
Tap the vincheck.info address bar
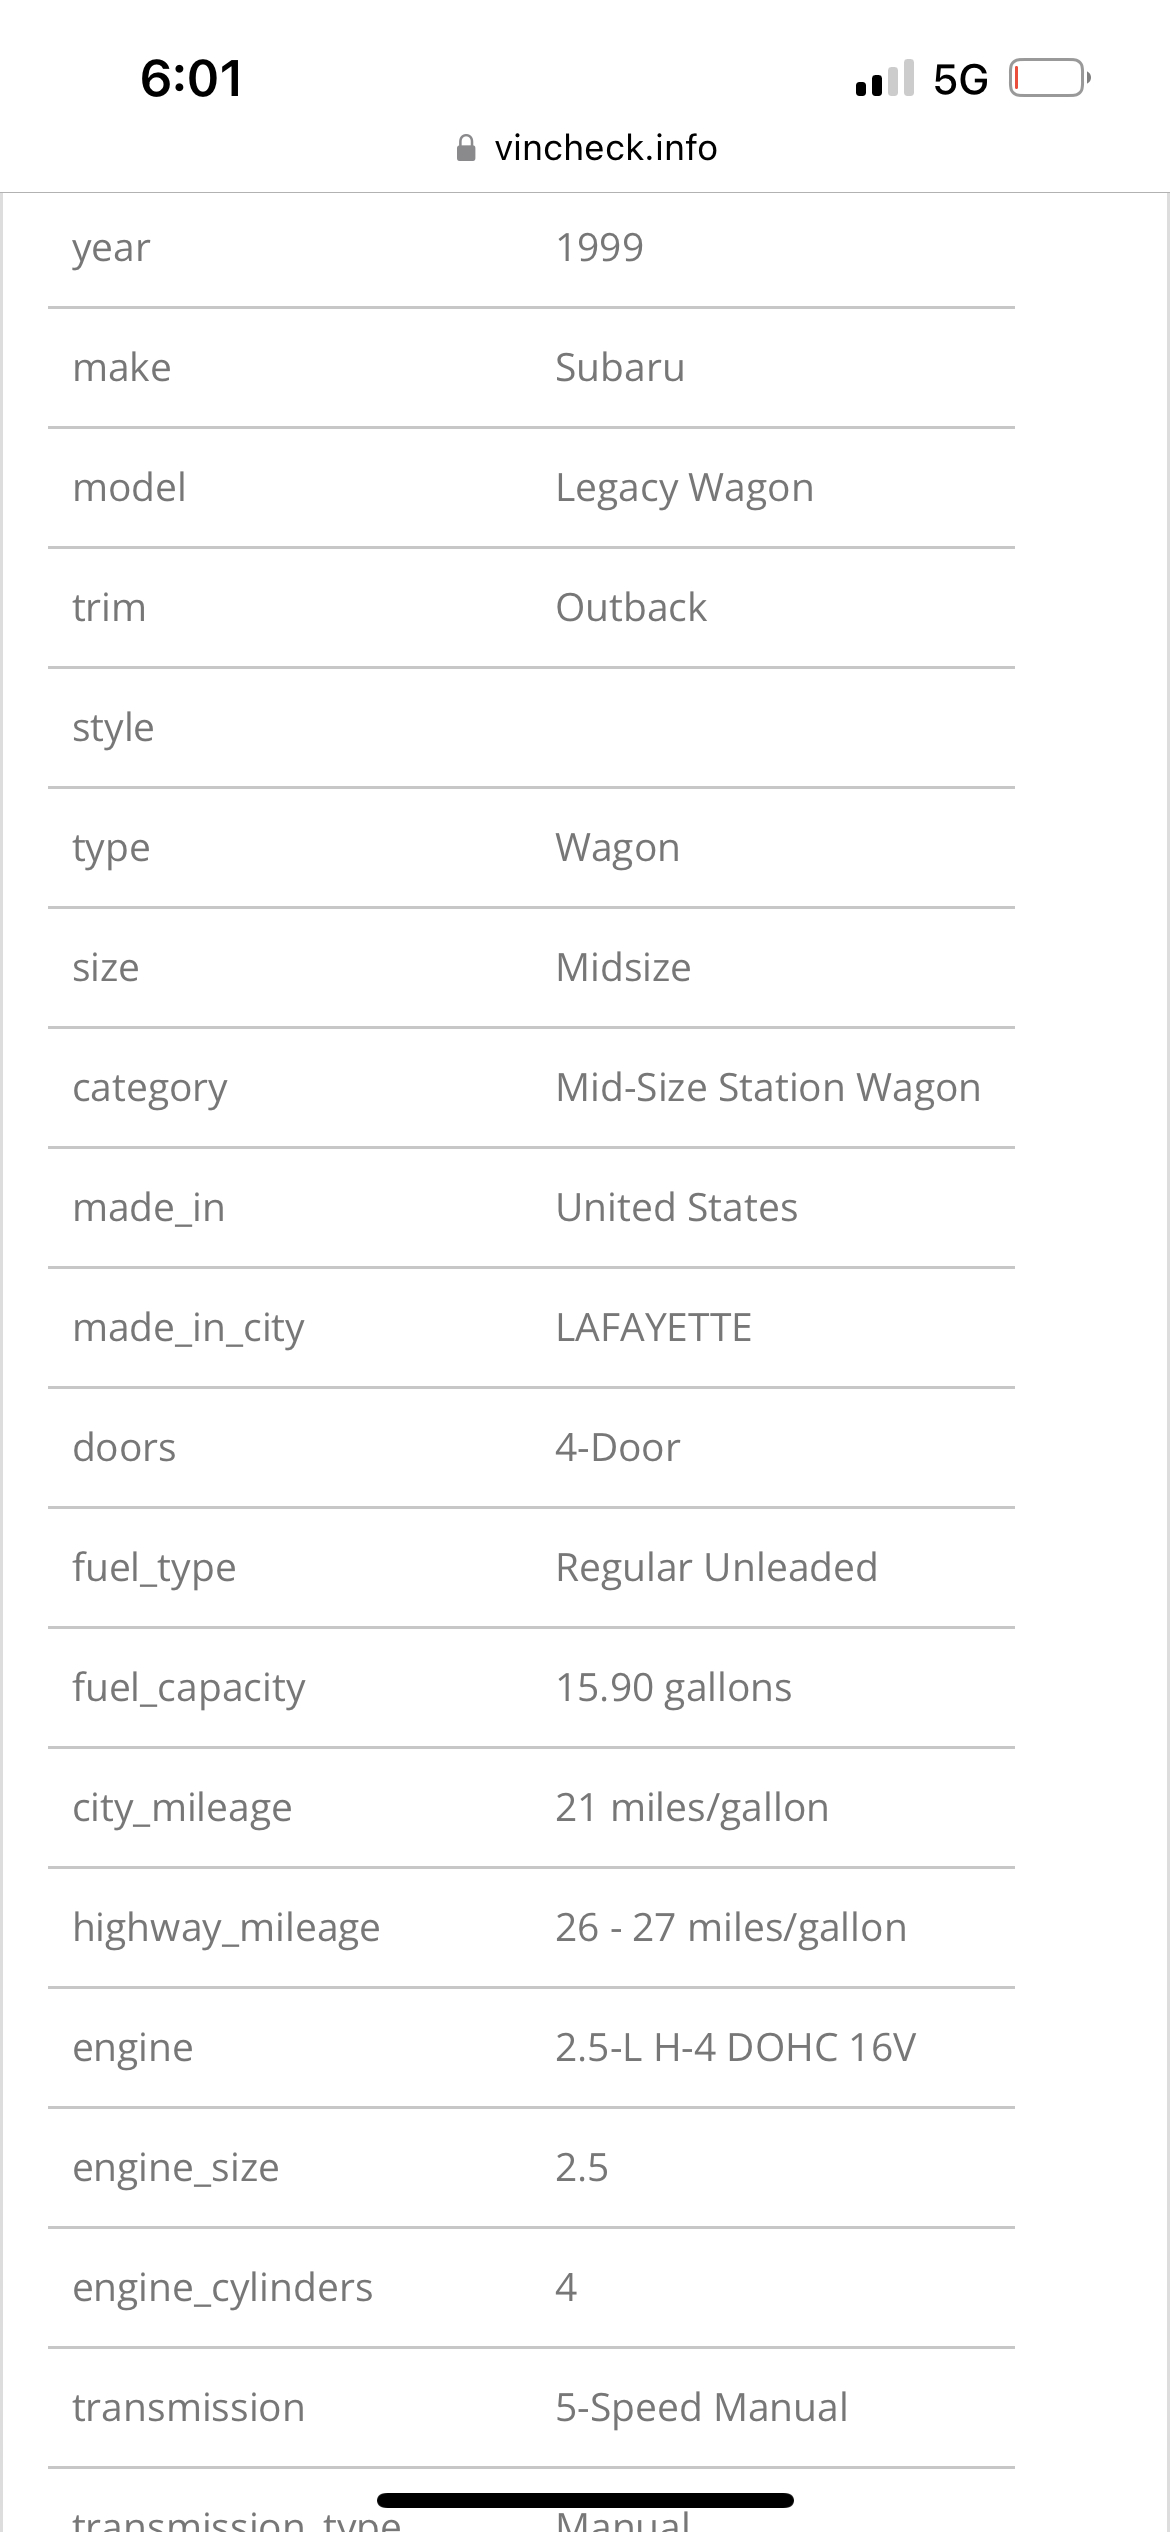click(x=605, y=148)
